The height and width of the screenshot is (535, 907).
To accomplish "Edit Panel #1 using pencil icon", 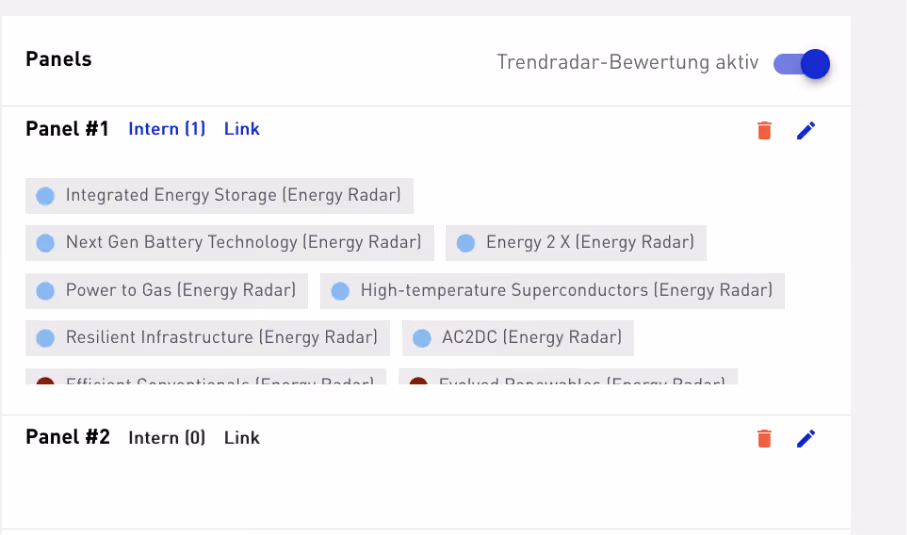I will (x=806, y=130).
